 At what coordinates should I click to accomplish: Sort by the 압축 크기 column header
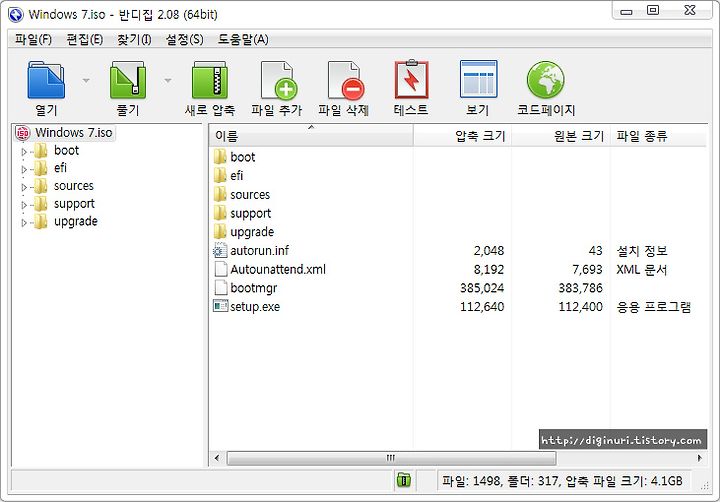462,135
